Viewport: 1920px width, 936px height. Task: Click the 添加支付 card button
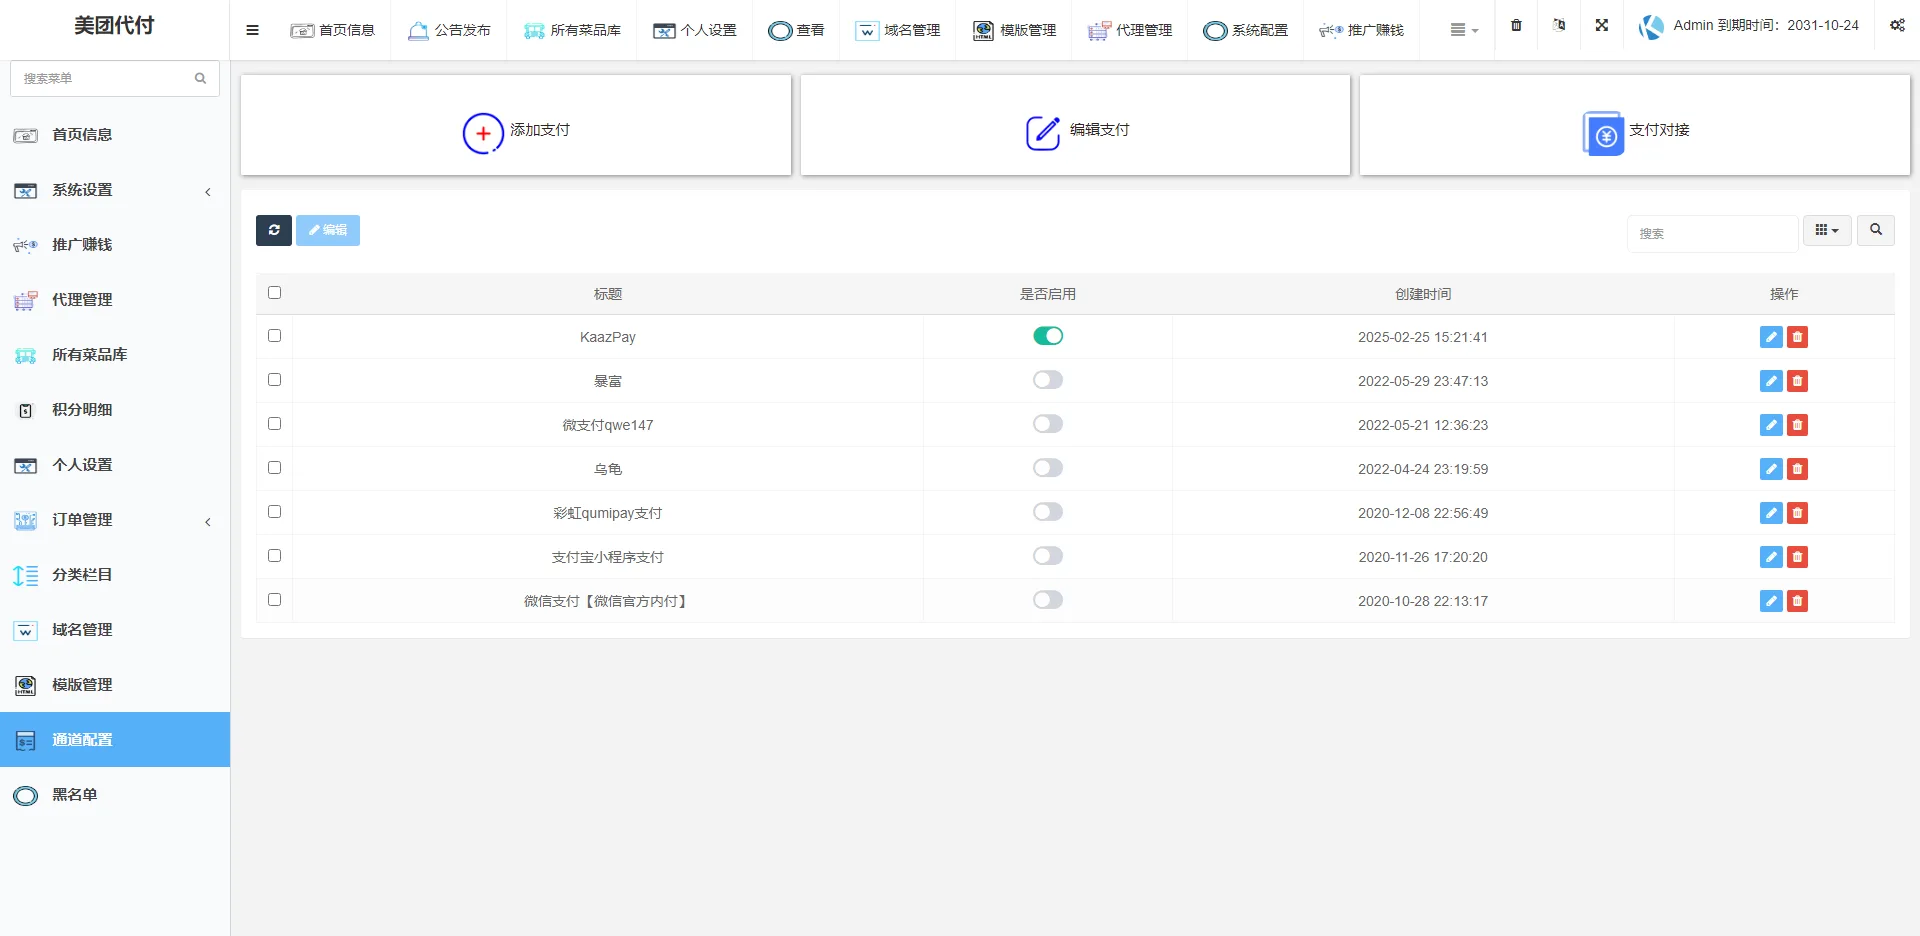(516, 130)
